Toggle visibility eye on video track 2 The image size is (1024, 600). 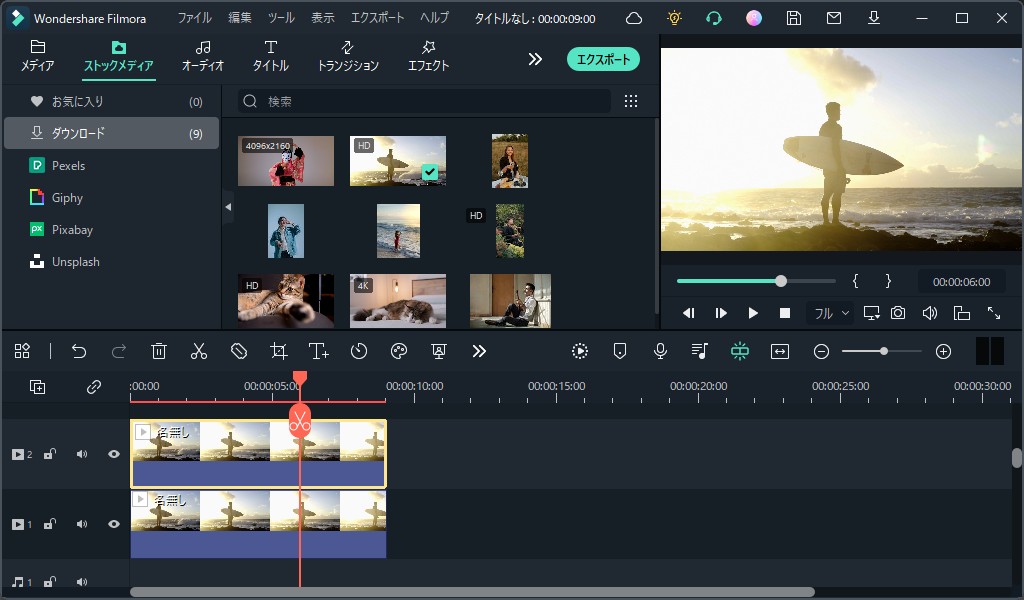114,454
